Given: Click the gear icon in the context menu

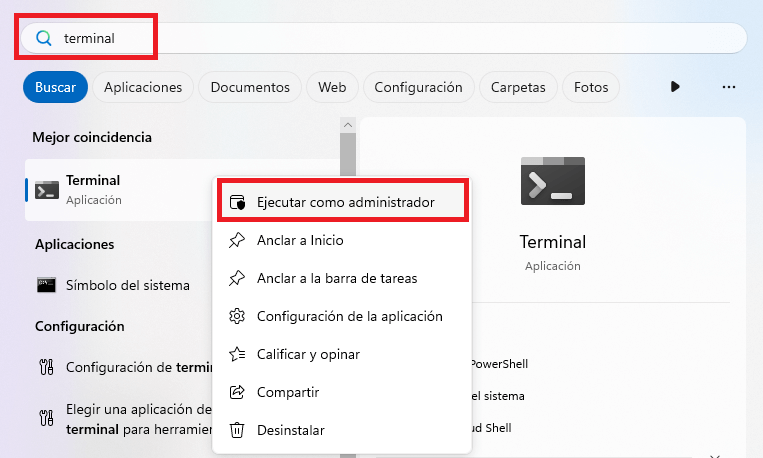Looking at the screenshot, I should (237, 316).
